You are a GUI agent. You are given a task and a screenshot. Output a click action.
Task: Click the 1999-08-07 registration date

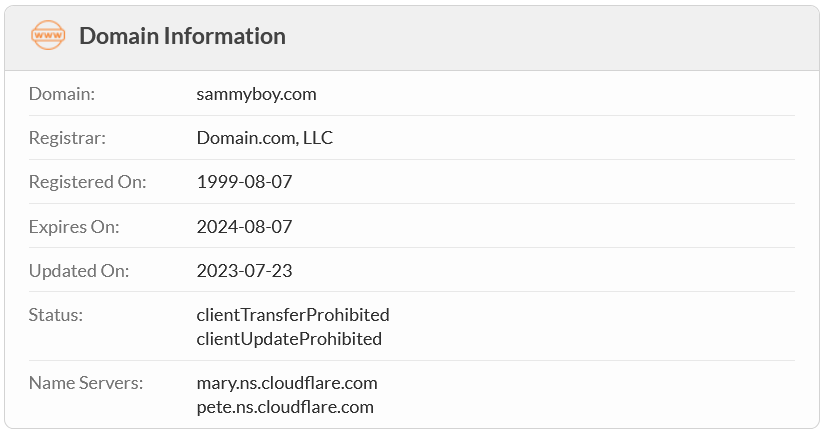[244, 182]
